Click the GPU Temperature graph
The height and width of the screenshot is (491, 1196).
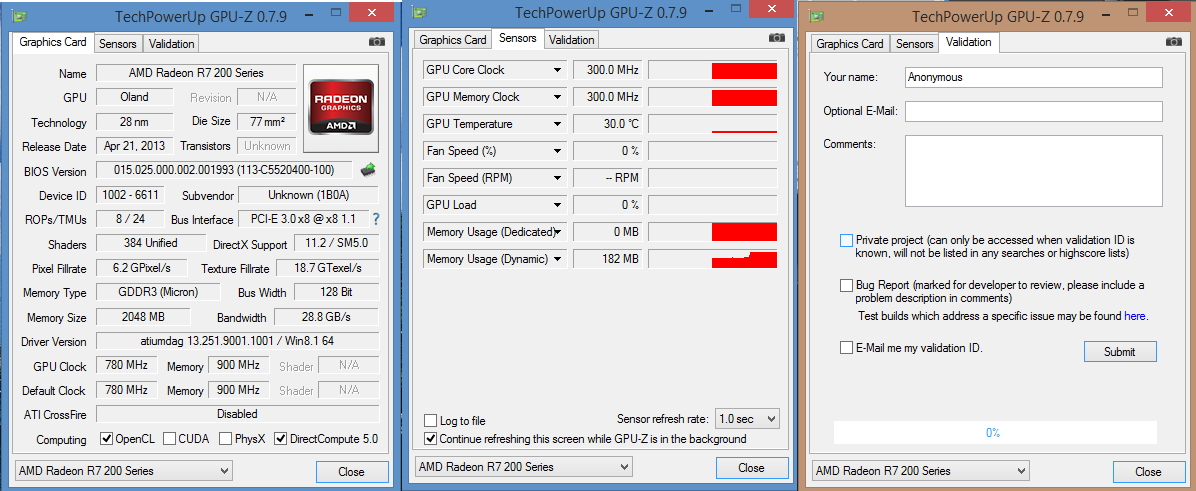[712, 124]
